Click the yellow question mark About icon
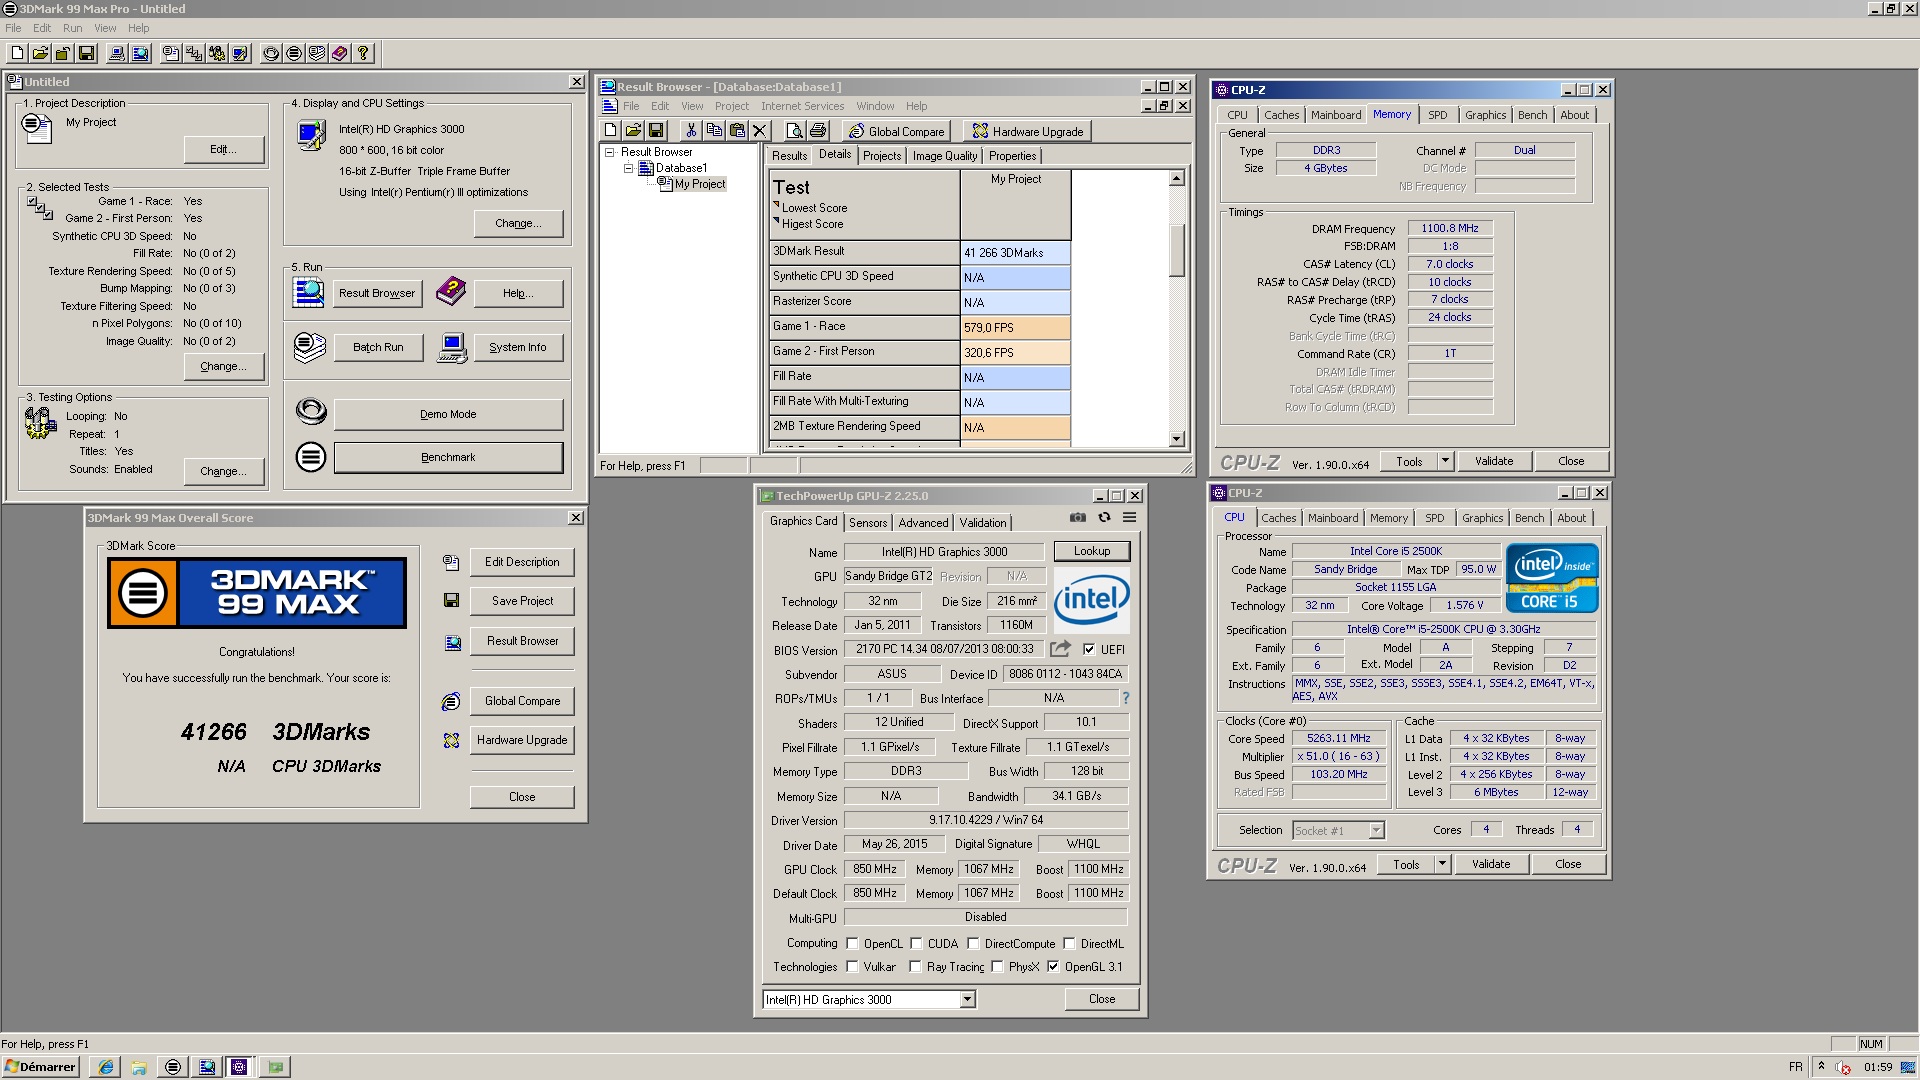Screen dimensions: 1920x1080 363,53
